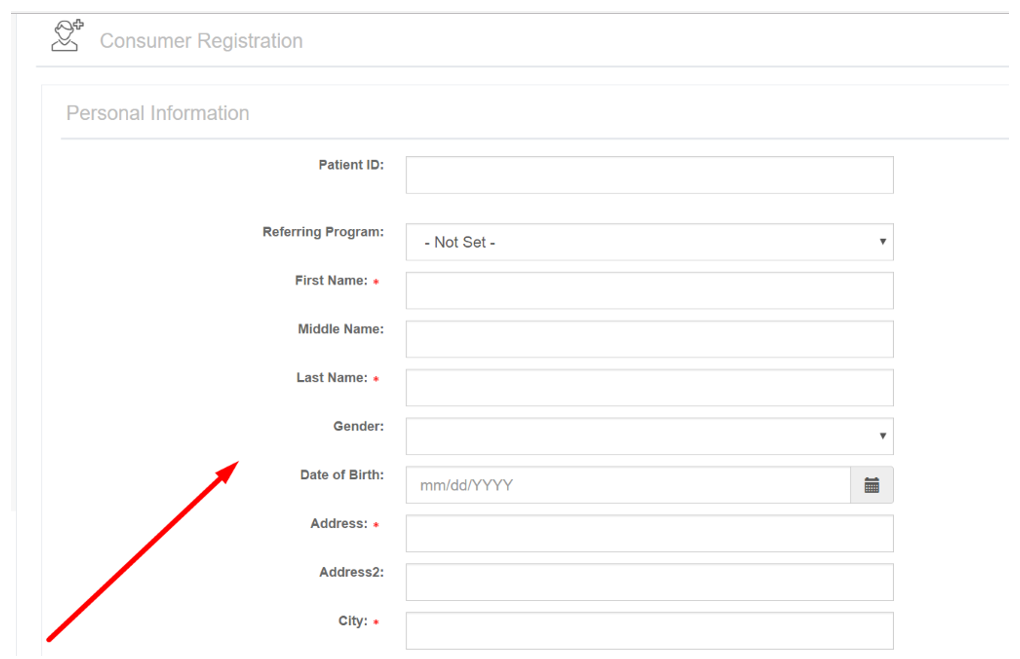Expand the Referring Program dropdown

[649, 242]
